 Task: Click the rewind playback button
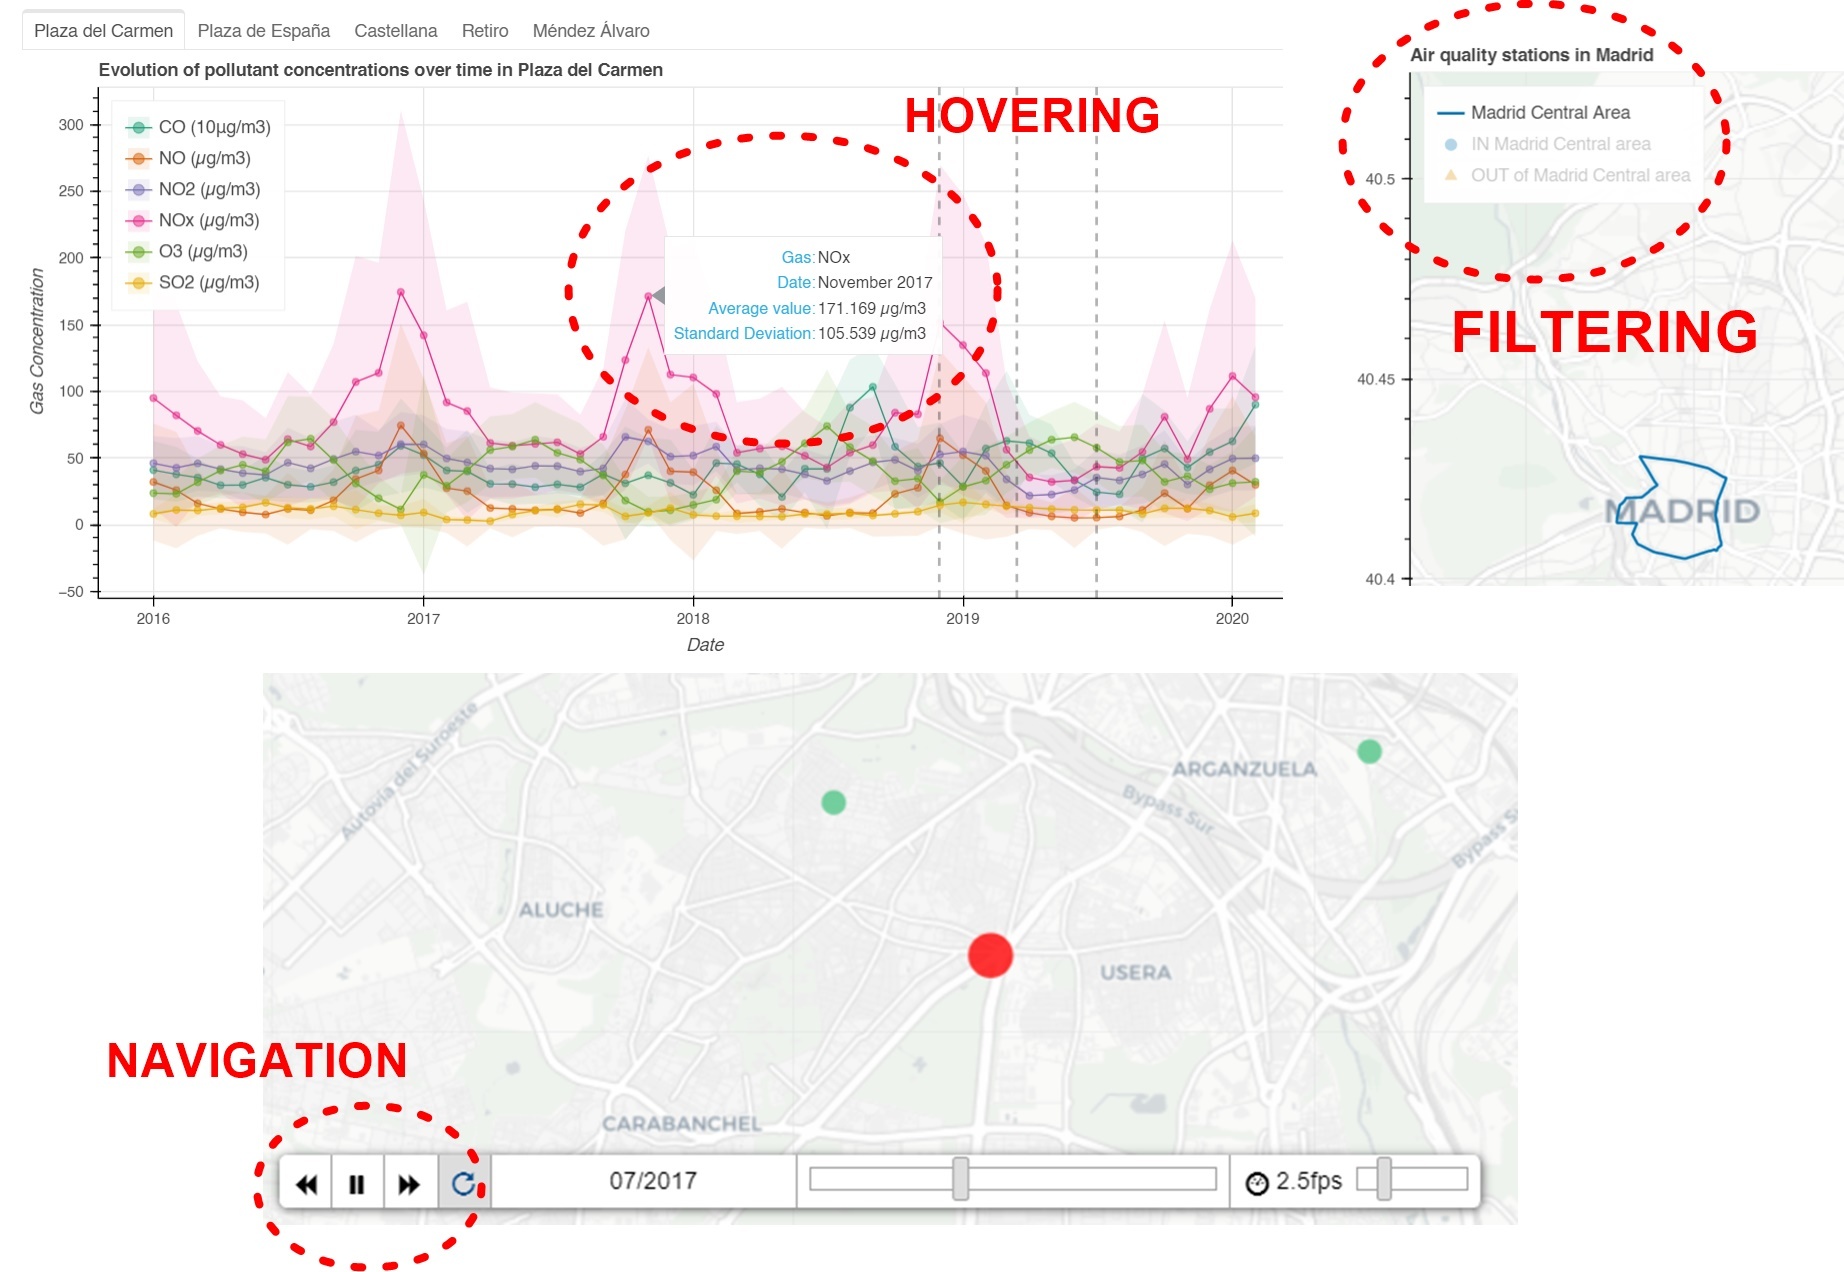click(306, 1183)
